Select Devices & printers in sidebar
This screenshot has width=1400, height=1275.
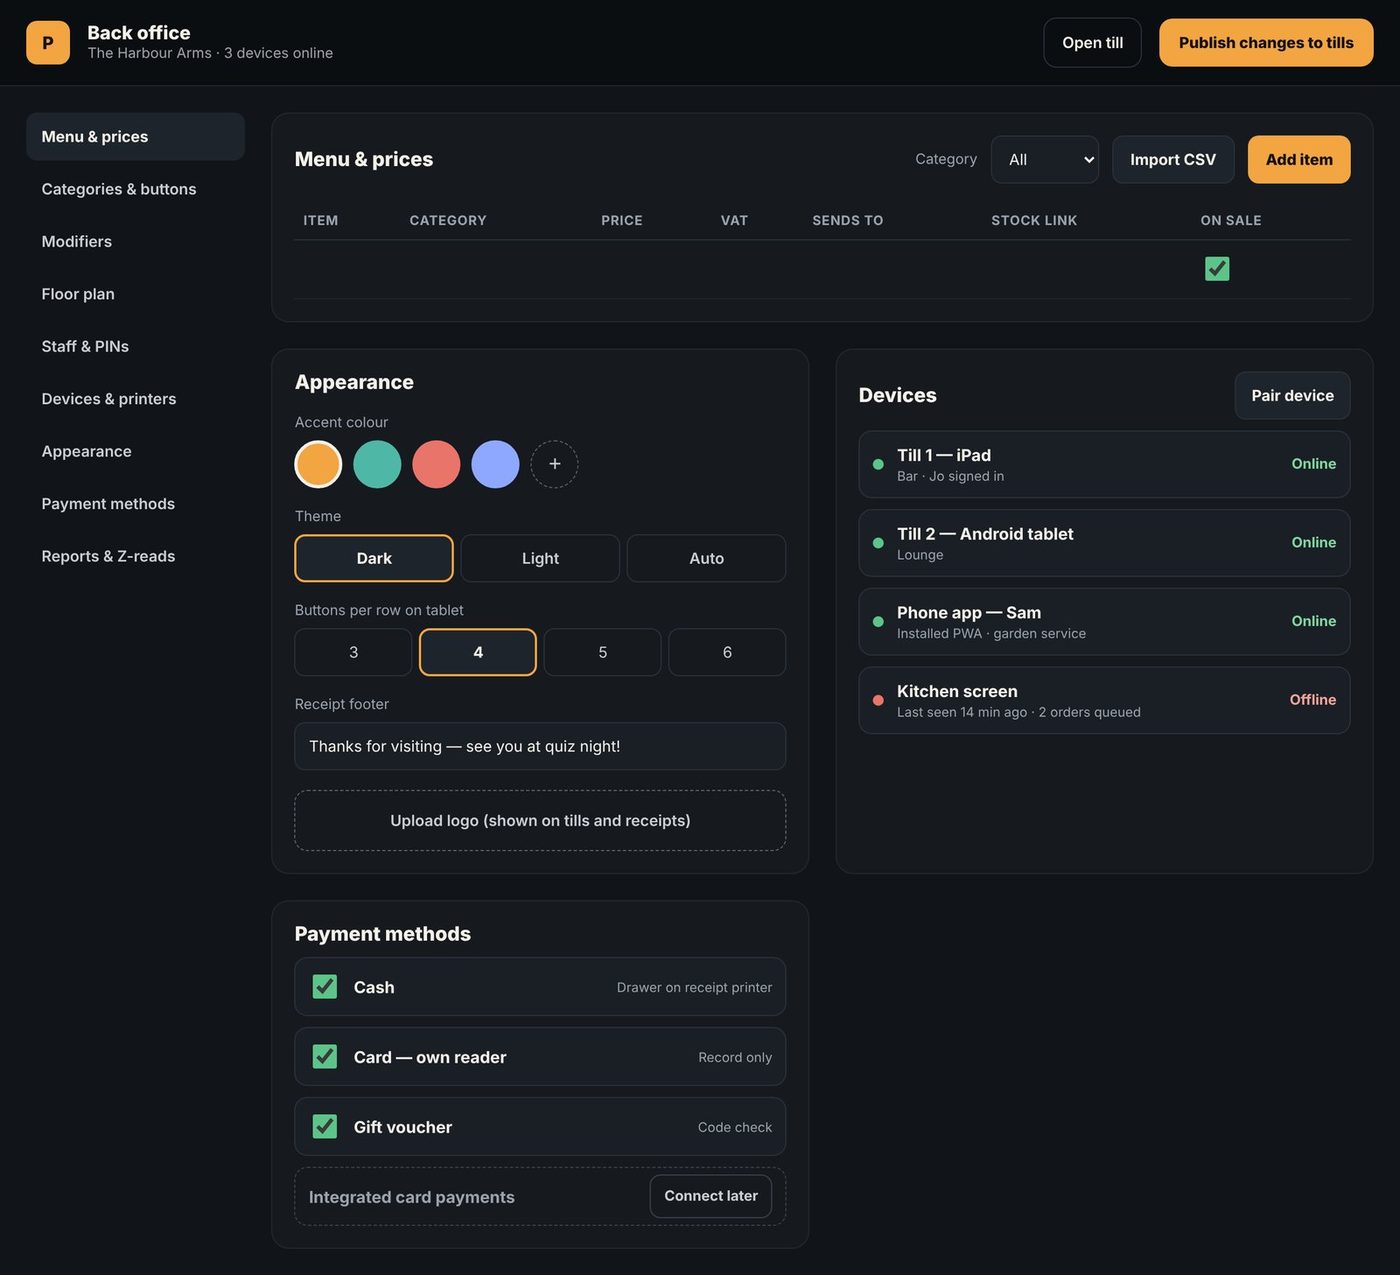point(135,399)
